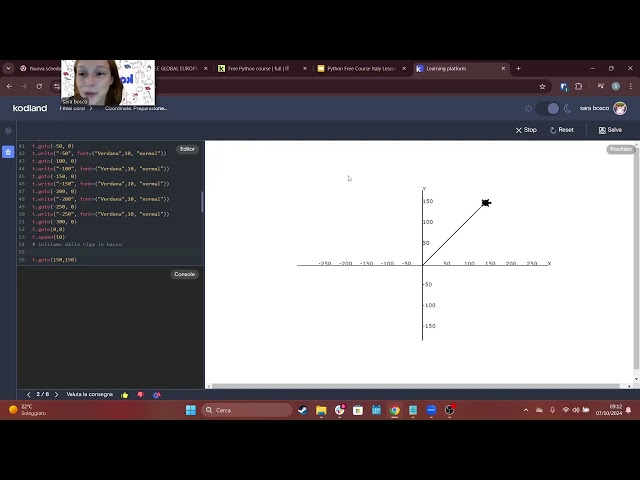640x480 pixels.
Task: Reset the code with the Reset button
Action: tap(562, 130)
